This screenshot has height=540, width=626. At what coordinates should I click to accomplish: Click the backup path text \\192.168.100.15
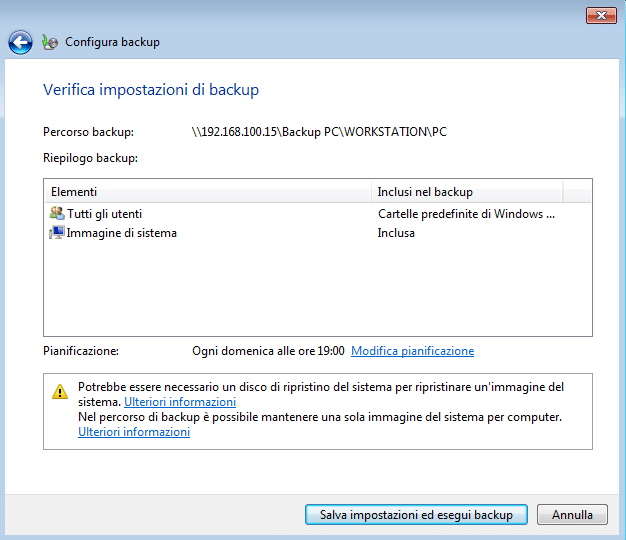coord(319,132)
